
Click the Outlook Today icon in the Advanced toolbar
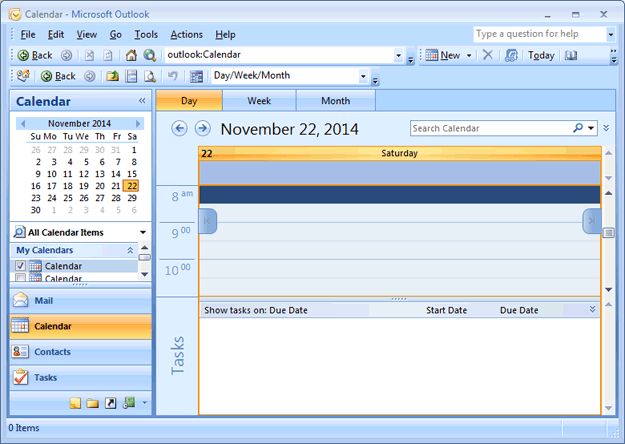(23, 76)
